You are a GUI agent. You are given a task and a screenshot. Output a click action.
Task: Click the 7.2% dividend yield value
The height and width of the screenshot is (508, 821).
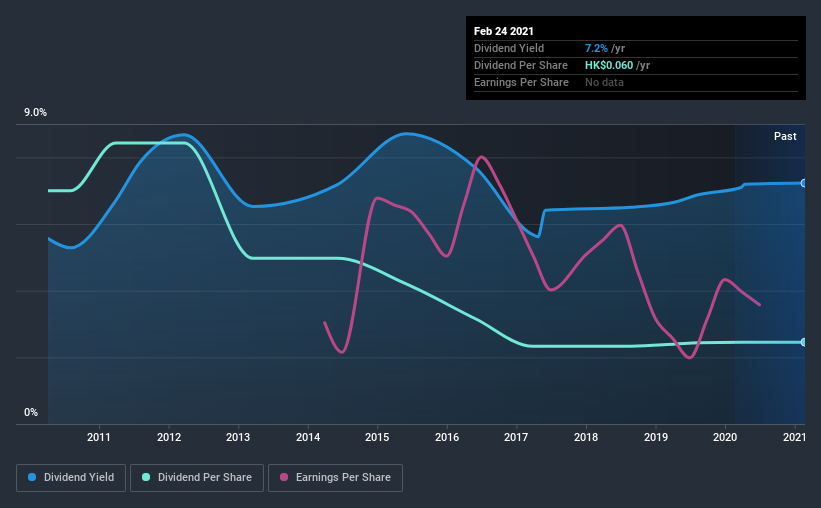click(596, 48)
